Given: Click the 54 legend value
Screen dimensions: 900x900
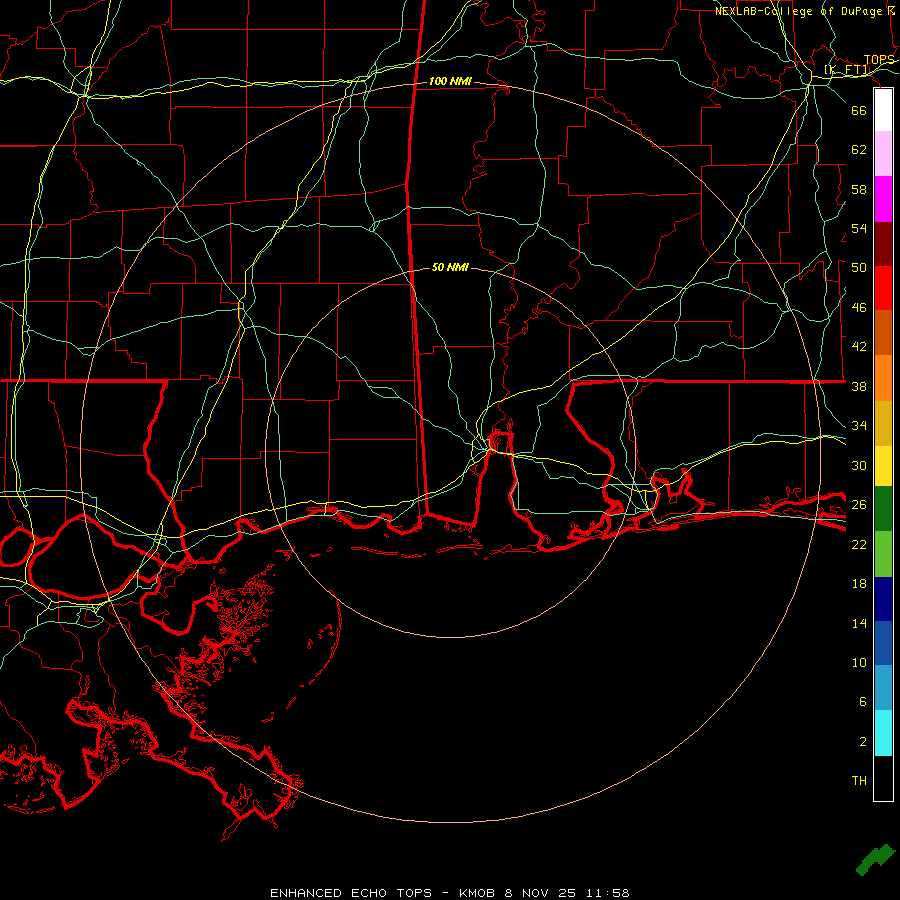Looking at the screenshot, I should click(859, 228).
